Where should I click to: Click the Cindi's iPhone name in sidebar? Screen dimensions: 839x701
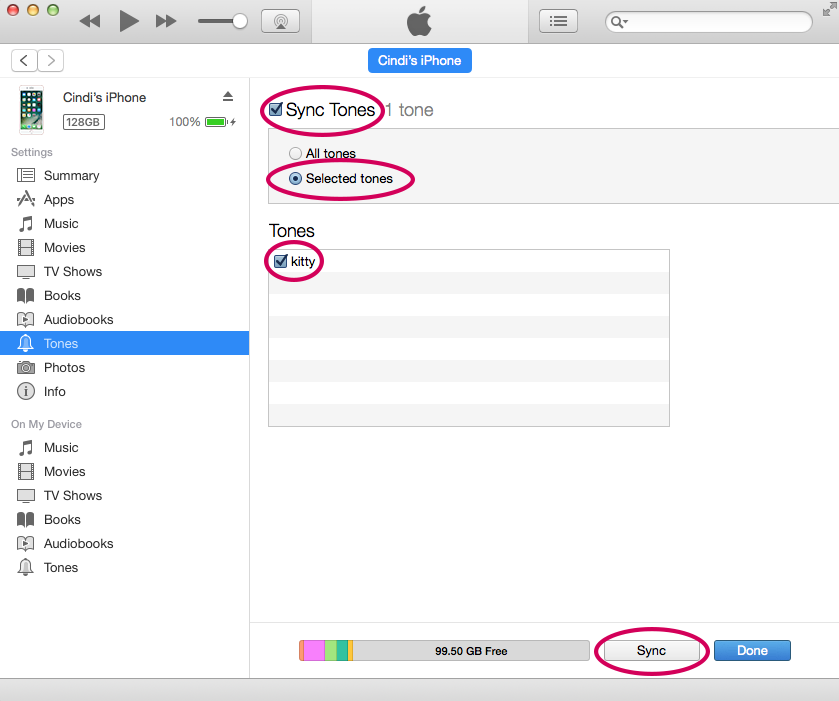(104, 97)
